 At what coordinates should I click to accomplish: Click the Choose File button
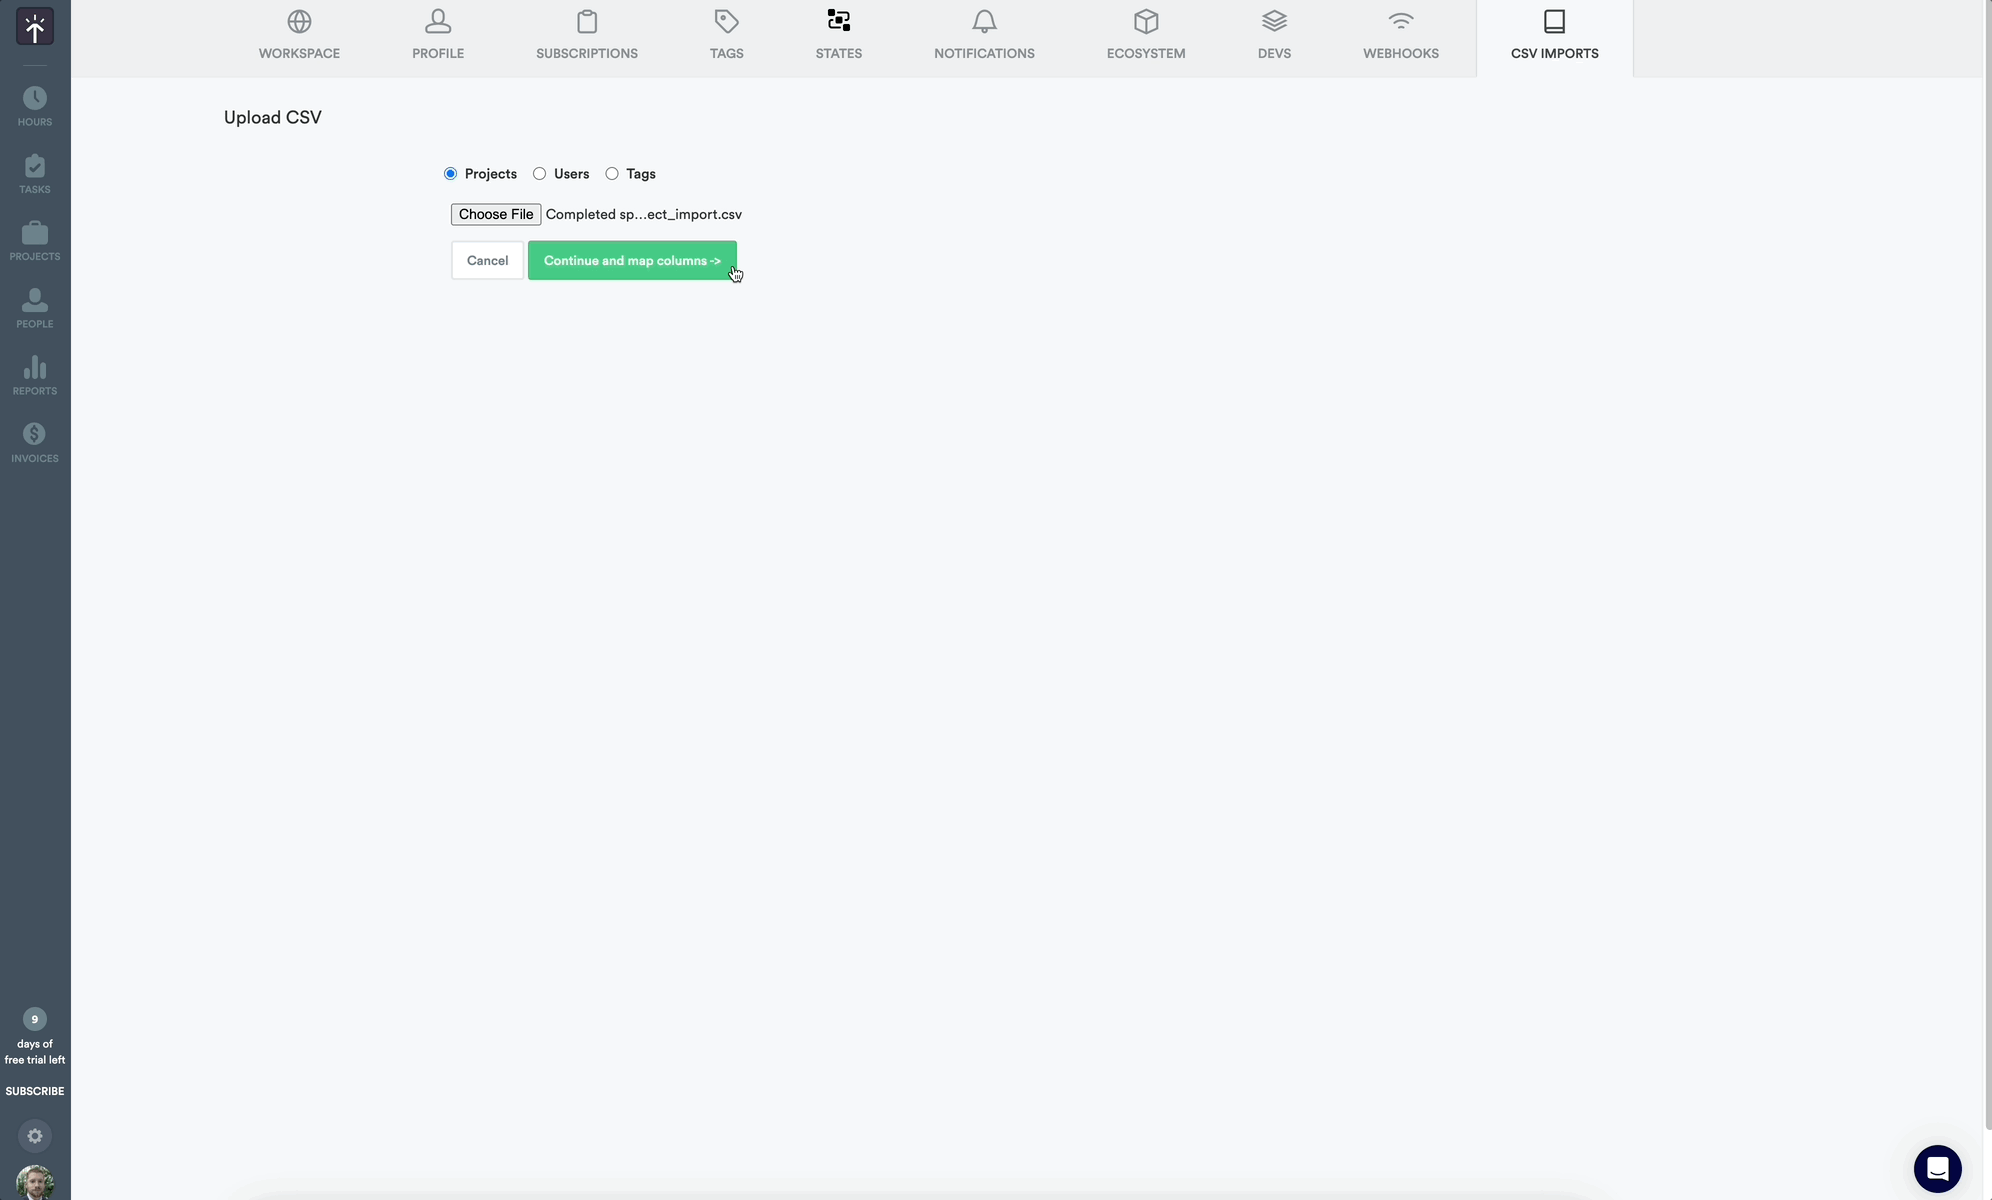[x=496, y=215]
